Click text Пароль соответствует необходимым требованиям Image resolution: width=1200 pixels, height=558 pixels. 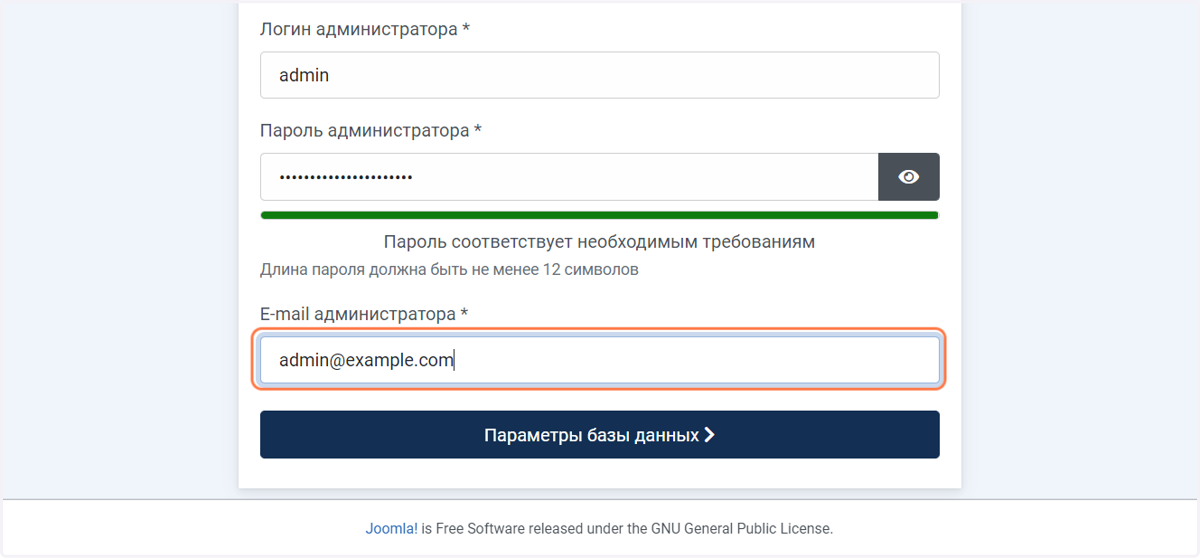[x=599, y=242]
